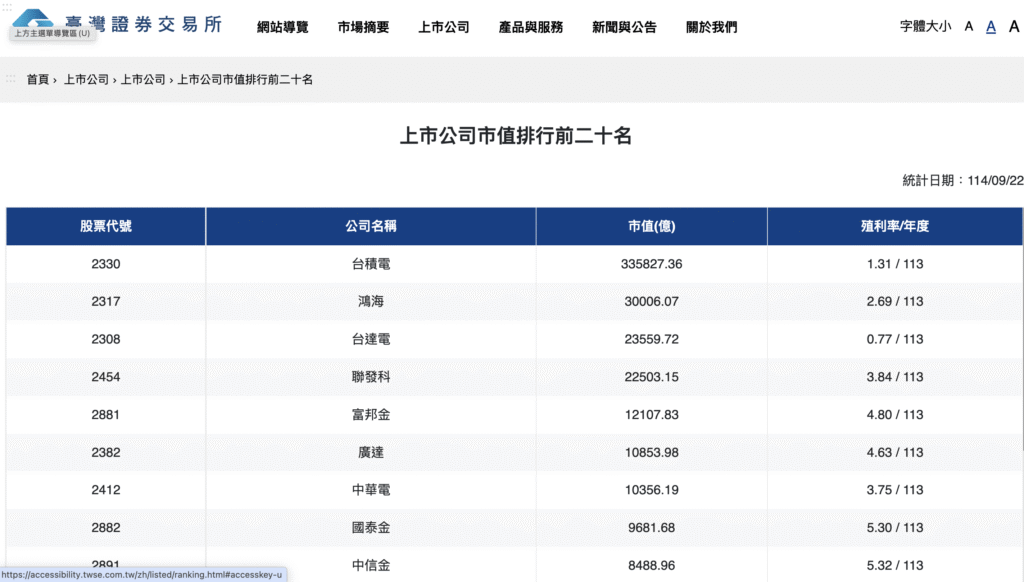Click the 首頁 breadcrumb link

[x=37, y=78]
